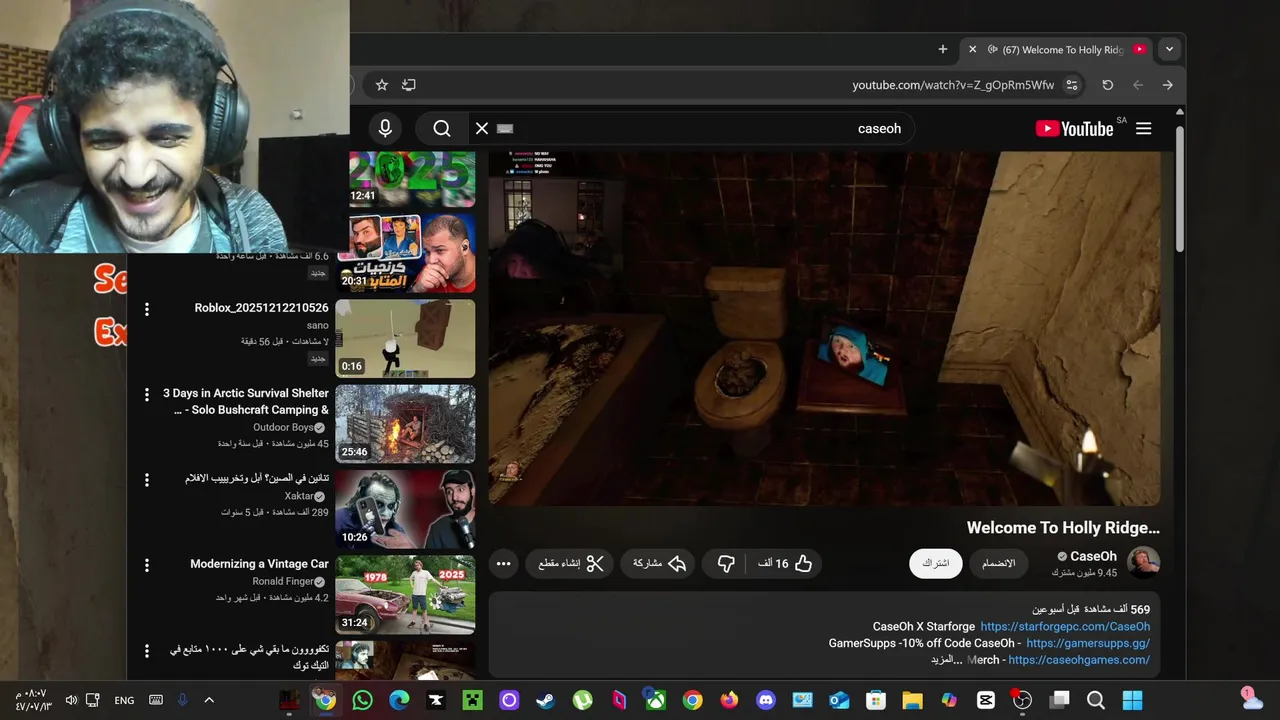Open Microsoft Edge from the taskbar
Image resolution: width=1280 pixels, height=720 pixels.
tap(399, 700)
